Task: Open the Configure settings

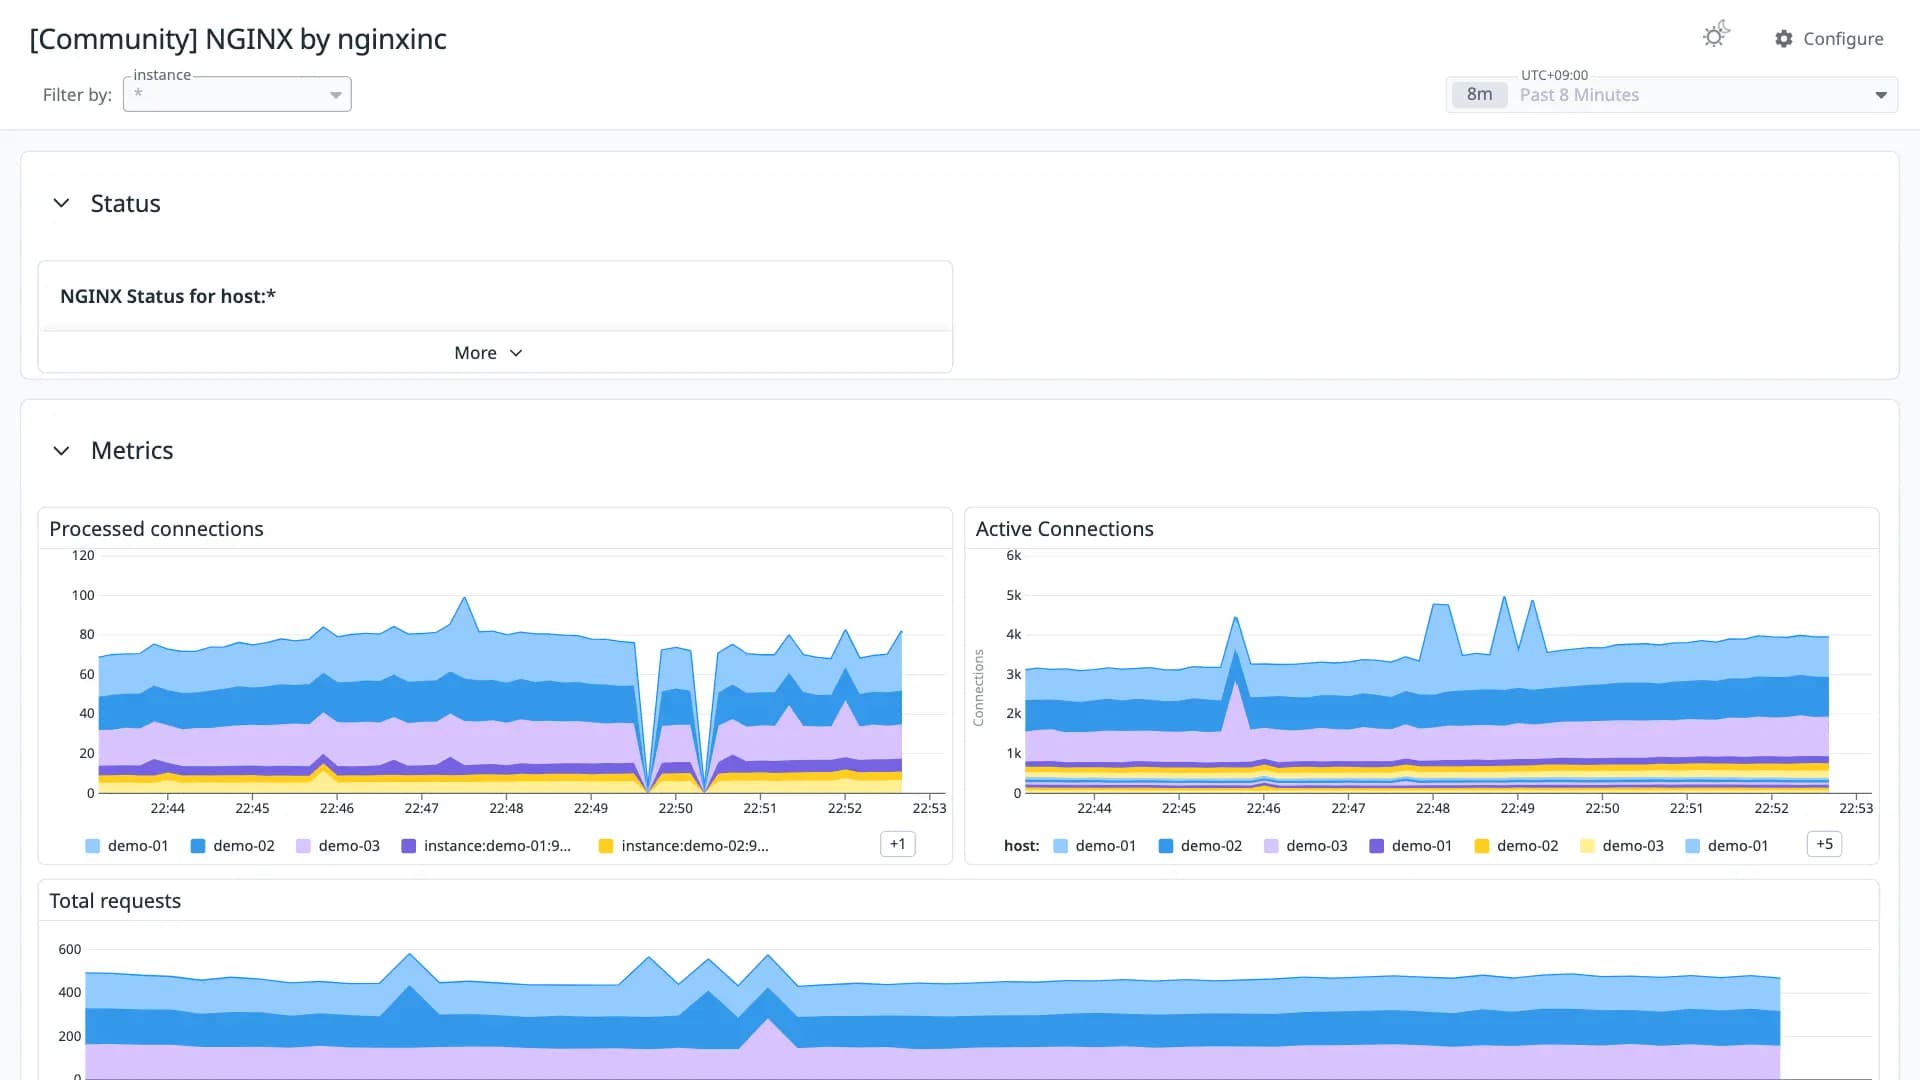Action: [1829, 39]
